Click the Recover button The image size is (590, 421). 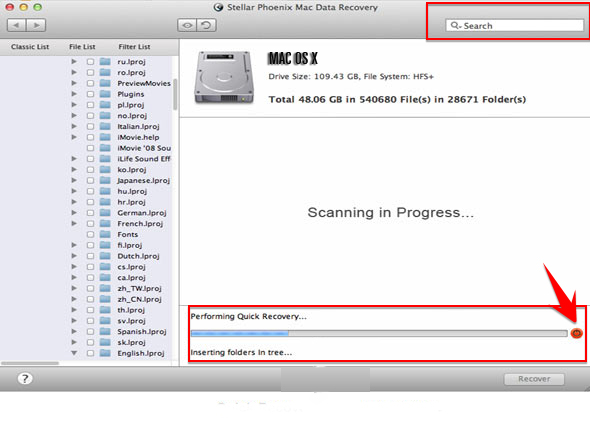tap(534, 379)
